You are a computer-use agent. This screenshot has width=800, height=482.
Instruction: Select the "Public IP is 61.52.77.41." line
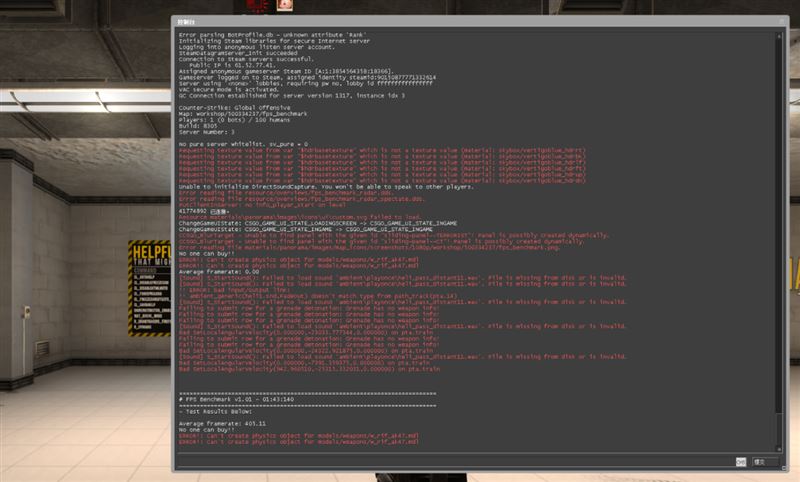pos(232,65)
